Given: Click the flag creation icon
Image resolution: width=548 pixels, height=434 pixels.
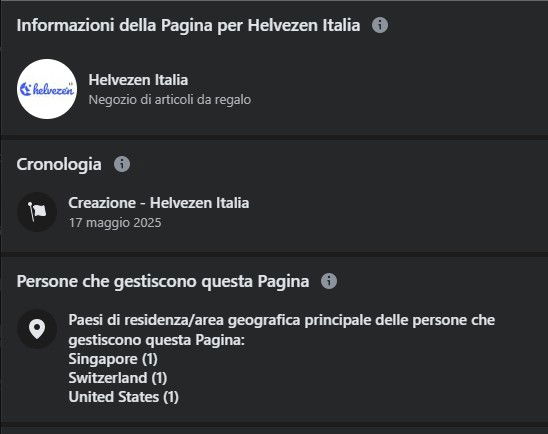Looking at the screenshot, I should tap(37, 212).
